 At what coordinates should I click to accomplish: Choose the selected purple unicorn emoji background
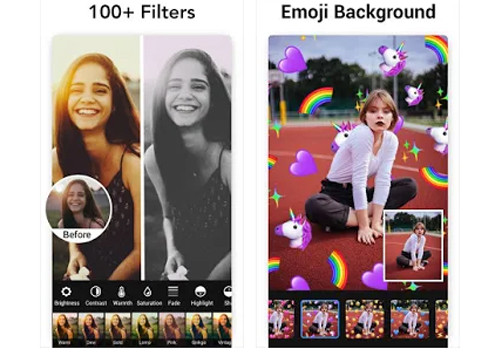pos(320,319)
